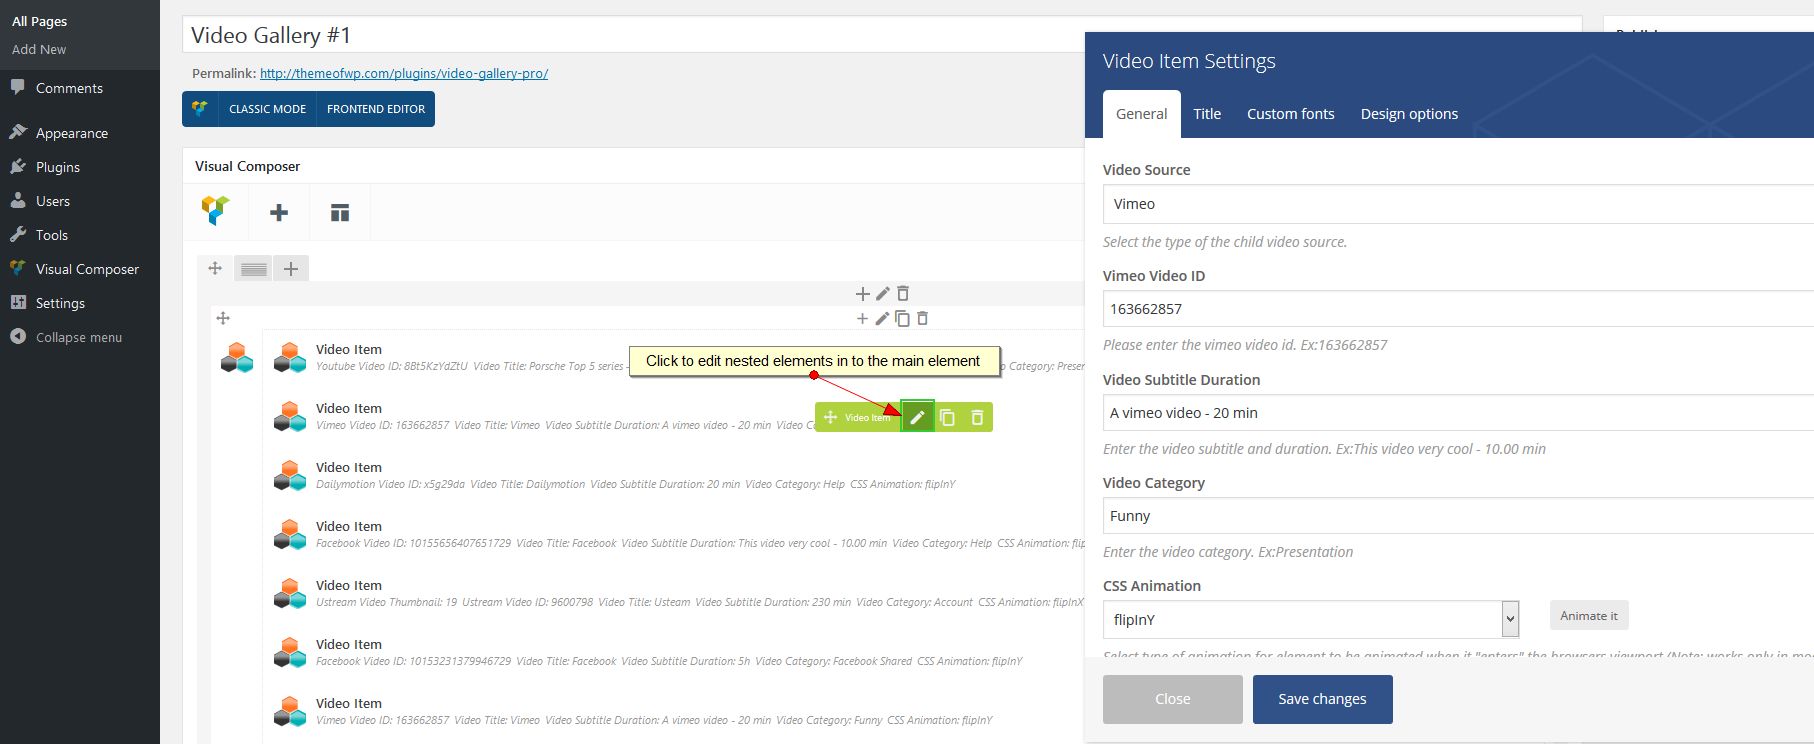Click the Close button in settings panel
Image resolution: width=1814 pixels, height=744 pixels.
[x=1172, y=699]
